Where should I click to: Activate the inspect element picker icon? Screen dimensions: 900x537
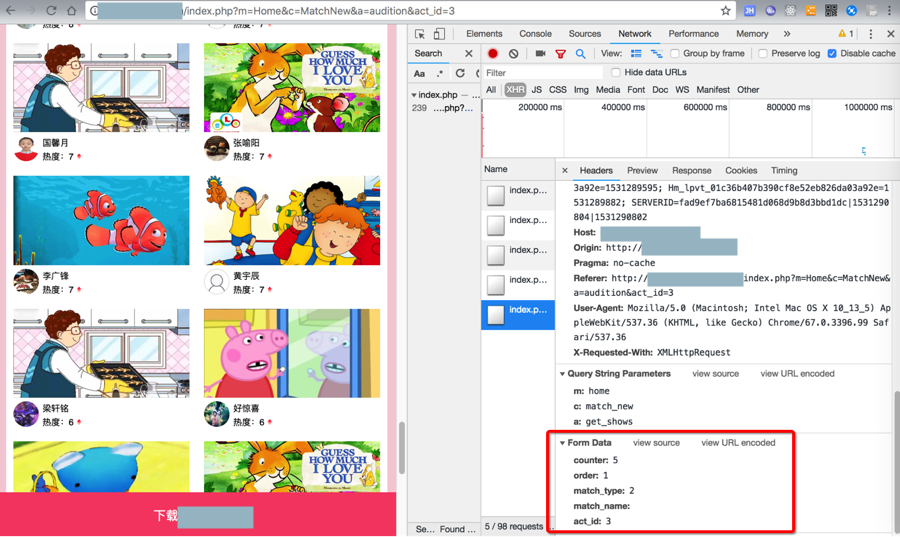pos(420,34)
